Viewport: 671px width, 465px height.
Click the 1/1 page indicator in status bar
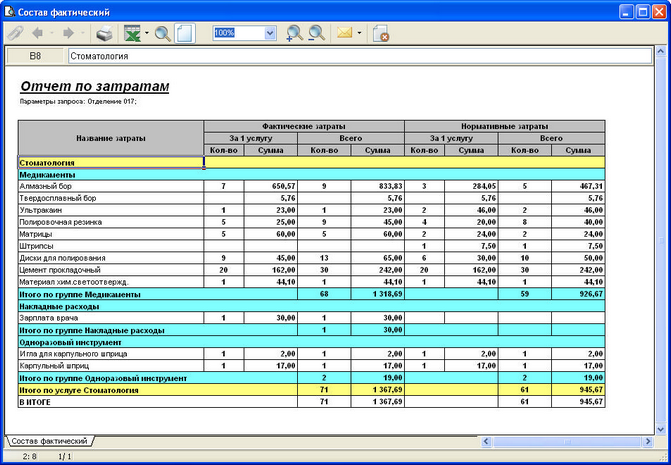[65, 456]
